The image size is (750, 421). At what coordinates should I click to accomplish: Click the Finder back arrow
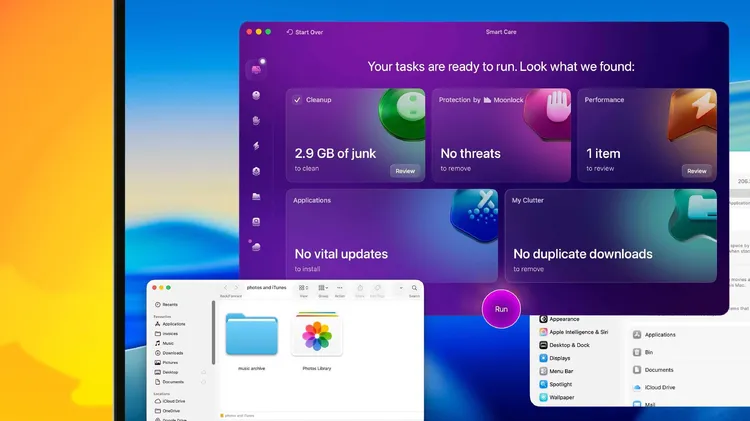225,288
